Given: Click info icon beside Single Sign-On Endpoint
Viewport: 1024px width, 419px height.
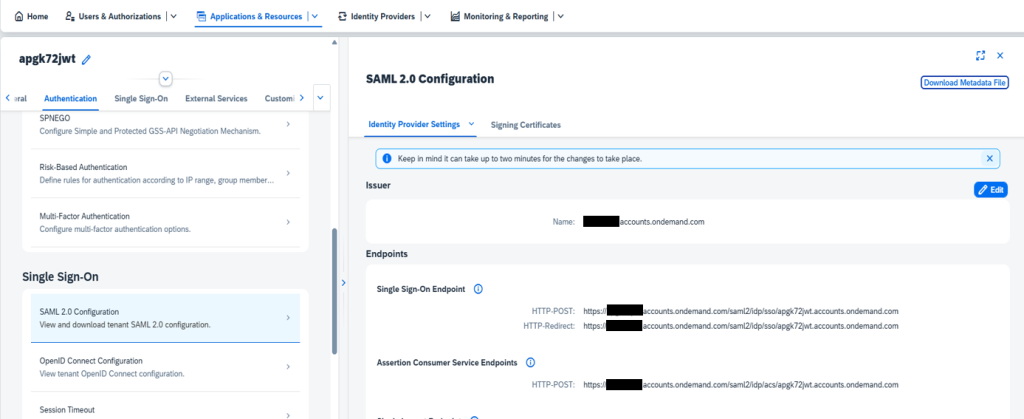Looking at the screenshot, I should (x=478, y=289).
